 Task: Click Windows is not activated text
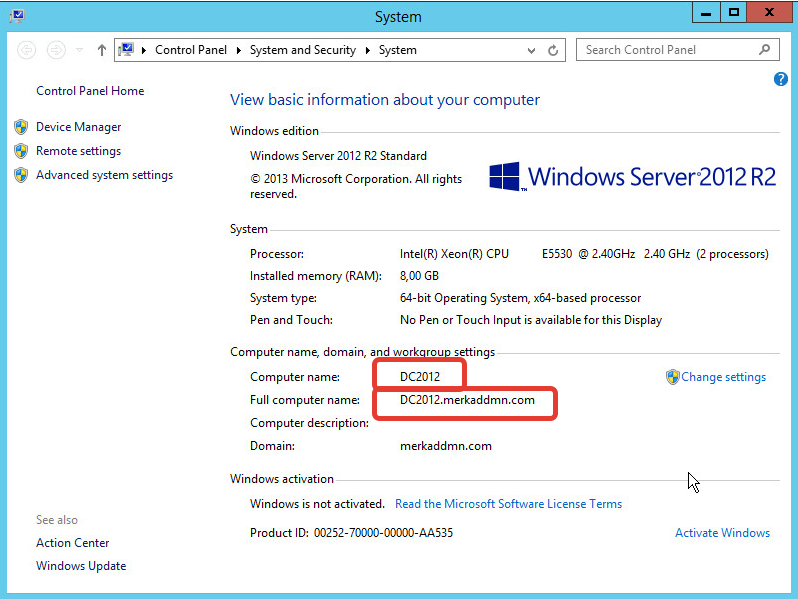pos(317,504)
